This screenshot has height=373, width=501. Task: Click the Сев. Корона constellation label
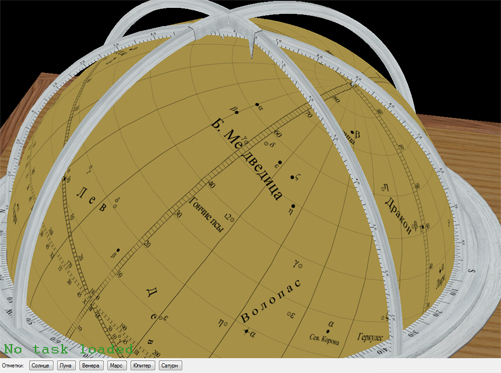point(324,340)
